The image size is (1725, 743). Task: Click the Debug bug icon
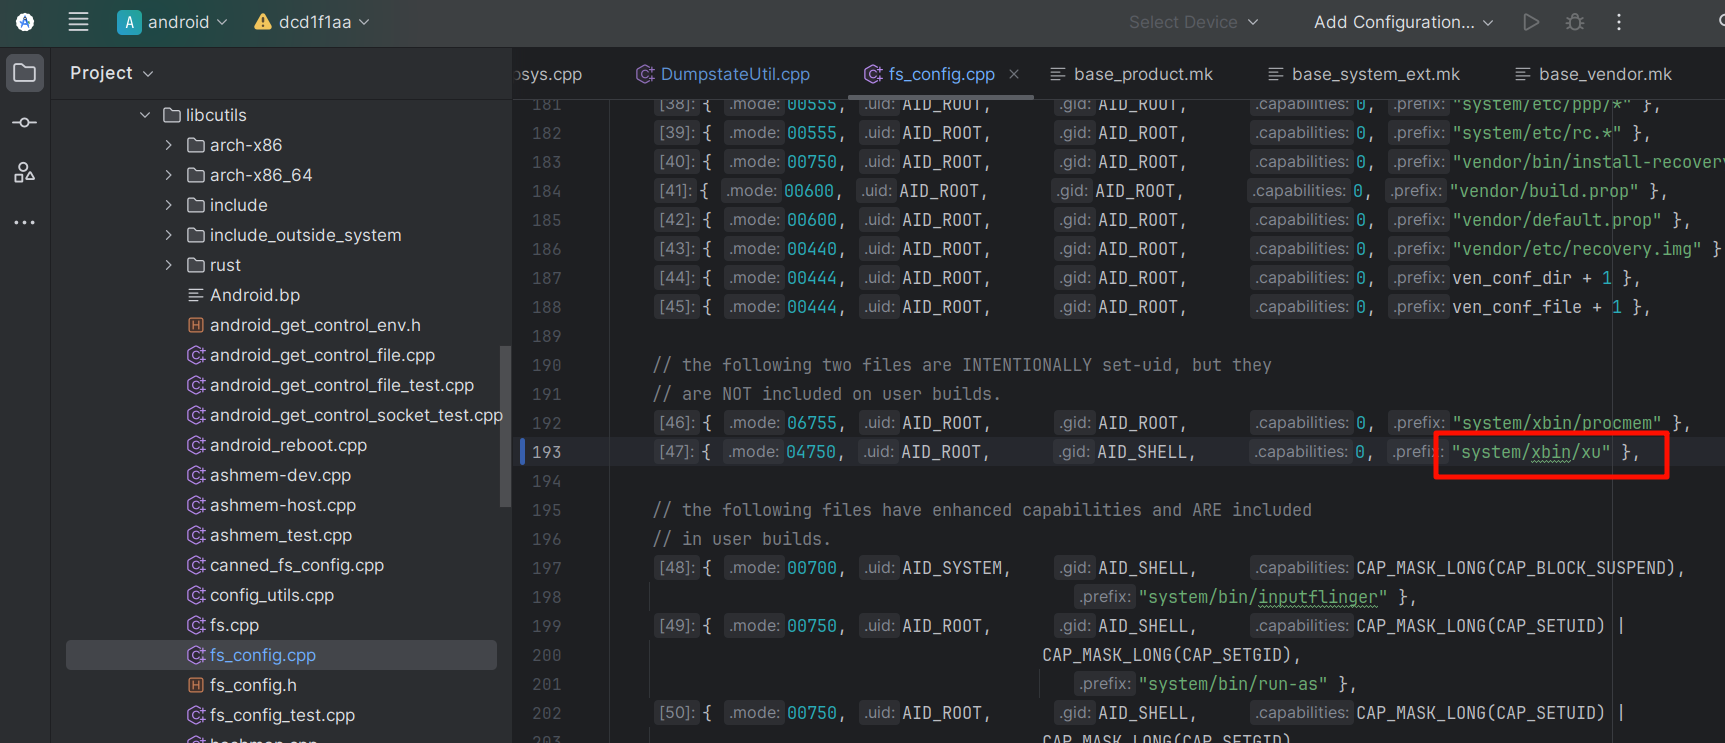1575,22
